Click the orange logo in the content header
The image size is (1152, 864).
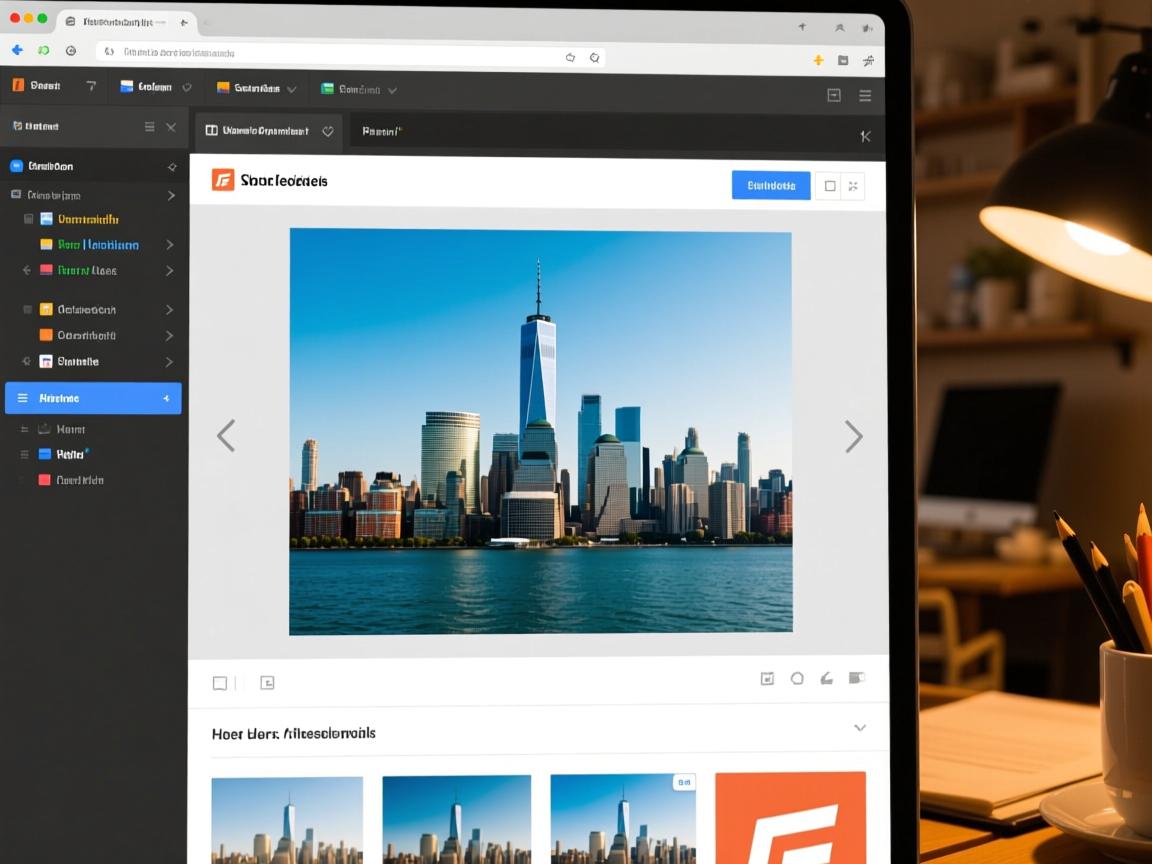coord(223,180)
